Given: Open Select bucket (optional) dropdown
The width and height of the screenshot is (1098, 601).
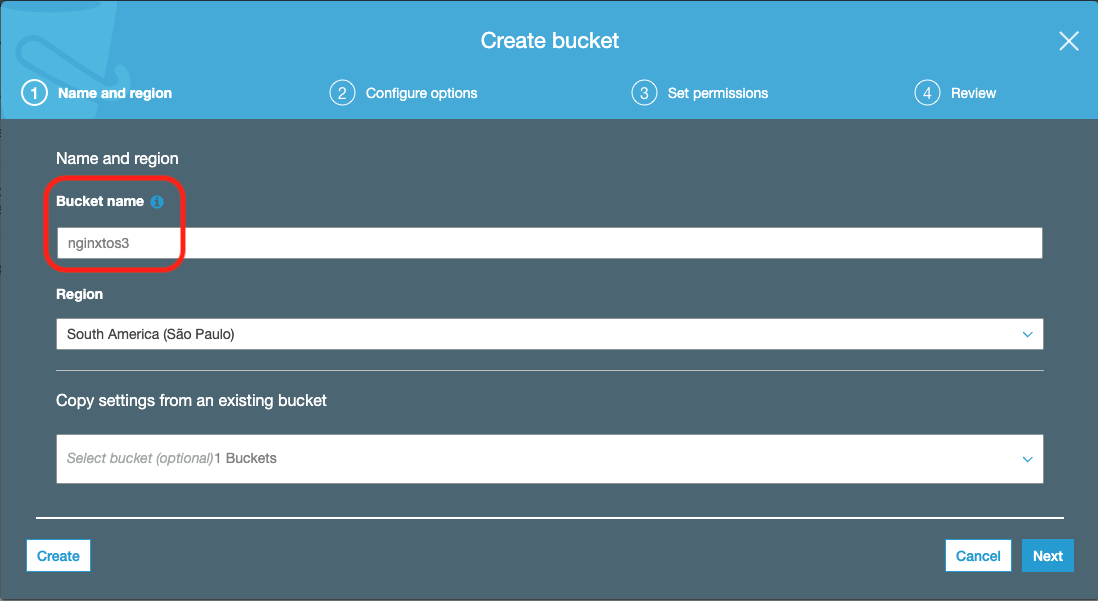Looking at the screenshot, I should click(x=550, y=459).
